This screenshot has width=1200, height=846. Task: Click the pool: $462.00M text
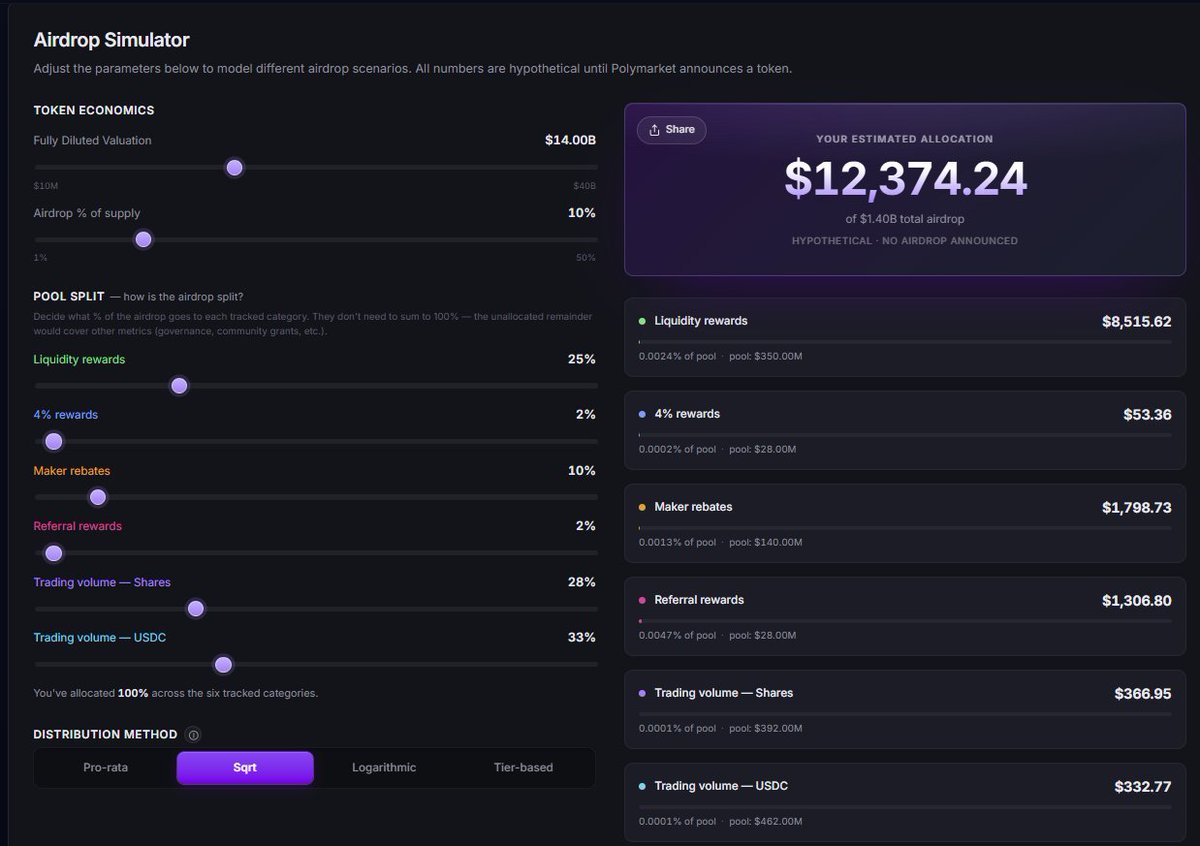point(766,821)
